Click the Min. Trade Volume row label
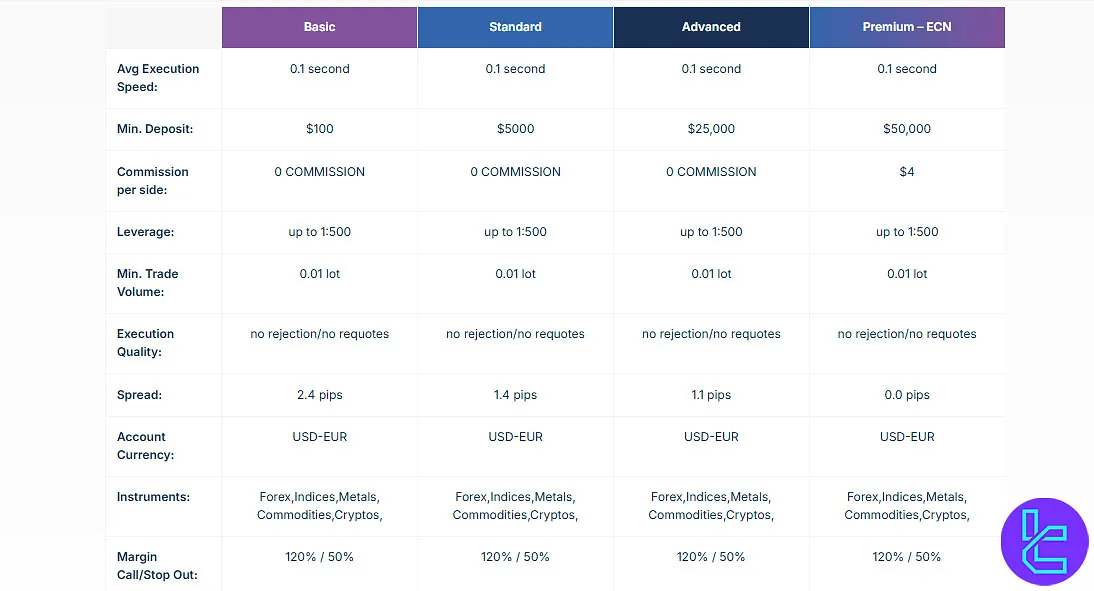This screenshot has height=591, width=1094. (x=148, y=284)
